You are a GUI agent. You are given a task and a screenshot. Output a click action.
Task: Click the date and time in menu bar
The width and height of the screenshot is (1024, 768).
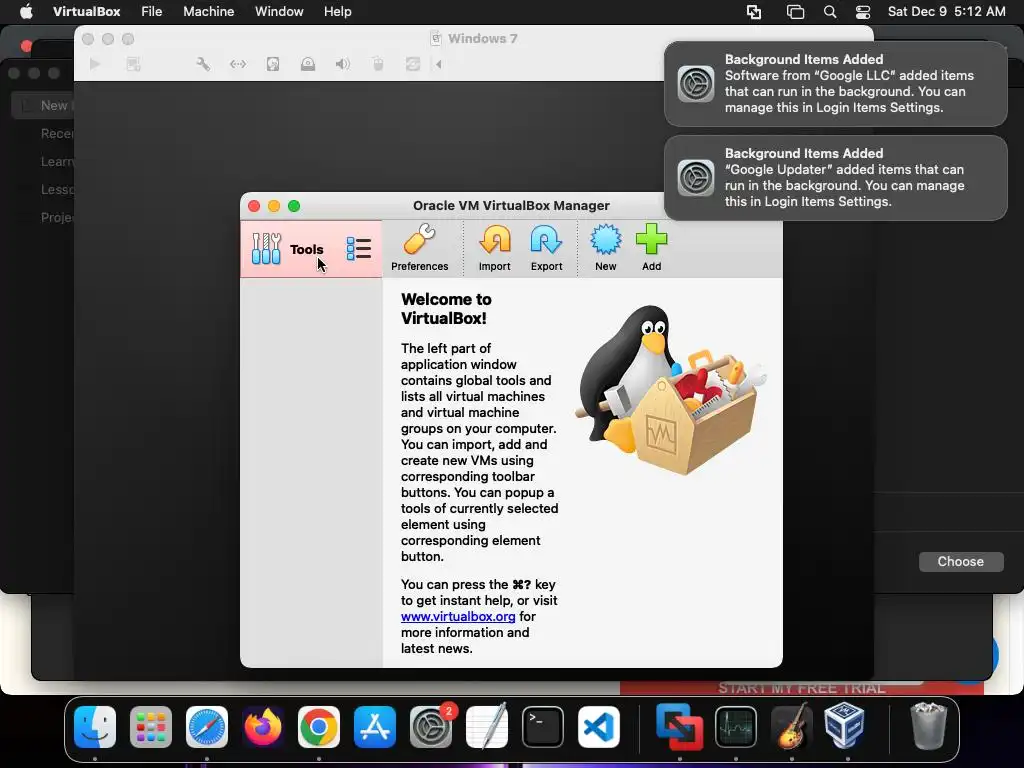pyautogui.click(x=946, y=12)
